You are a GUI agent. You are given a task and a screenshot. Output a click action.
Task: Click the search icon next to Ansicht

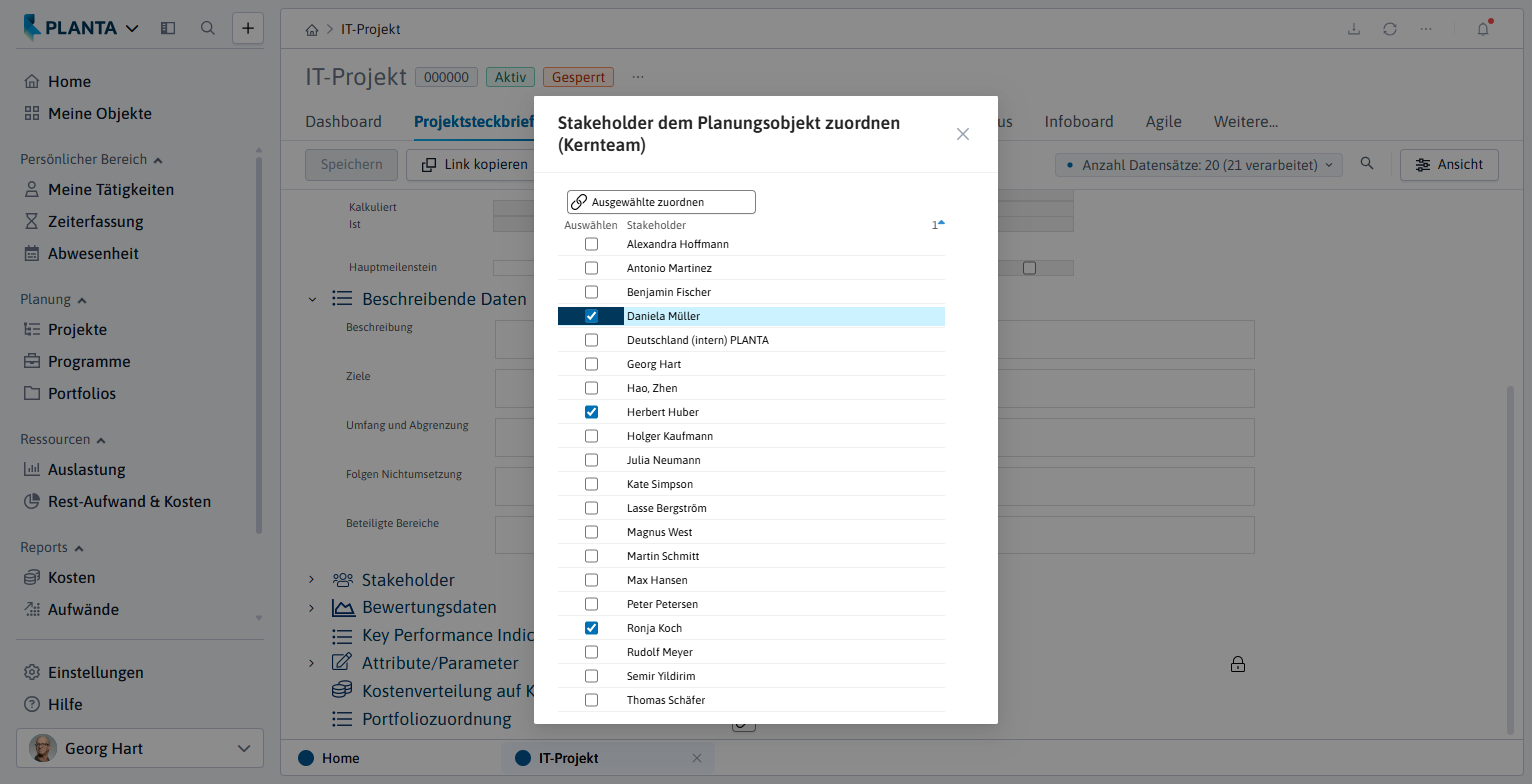coord(1367,164)
